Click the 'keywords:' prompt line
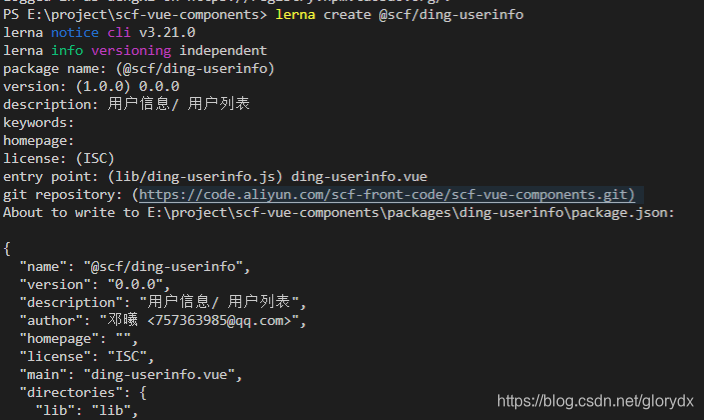 39,123
